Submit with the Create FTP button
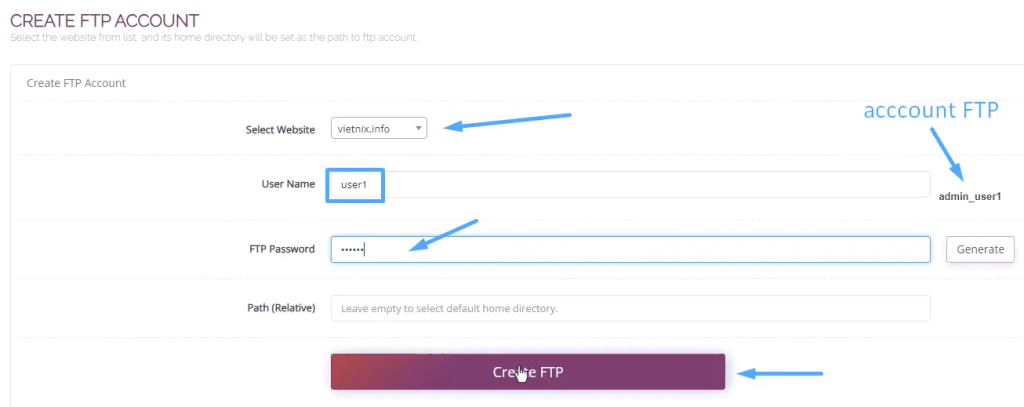Screen dimensions: 1024x407 pos(527,372)
